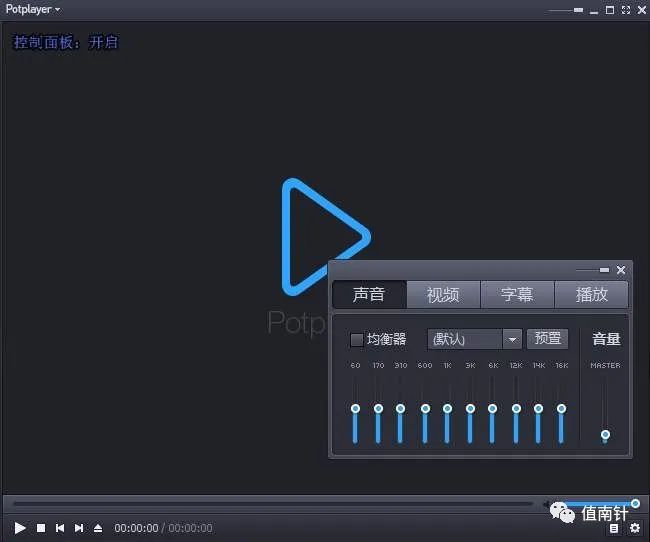Click the volume slider knob in the bottom bar
650x542 pixels.
click(635, 503)
